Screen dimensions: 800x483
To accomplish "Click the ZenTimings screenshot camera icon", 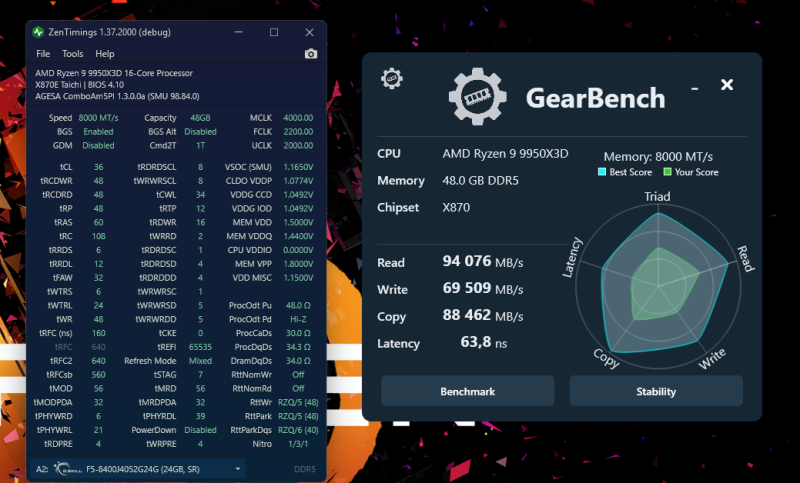I will 311,54.
